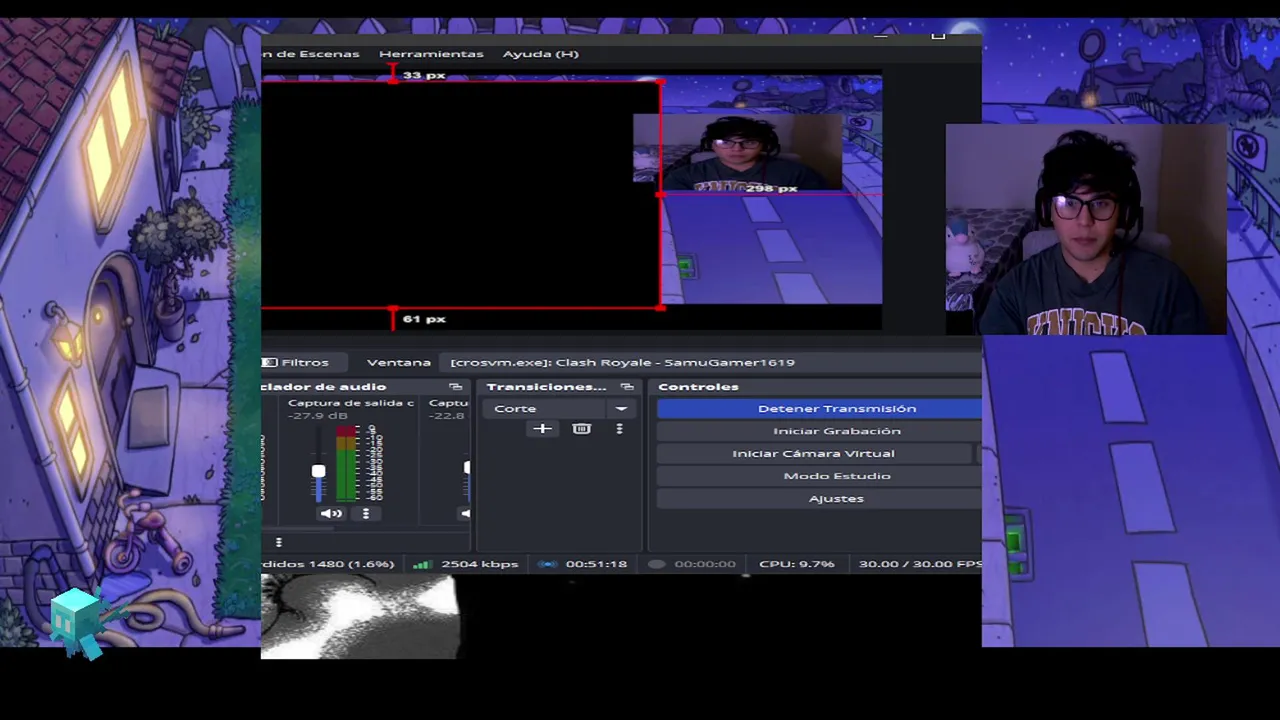
Task: Open the Ayuda (H) menu
Action: (x=540, y=54)
